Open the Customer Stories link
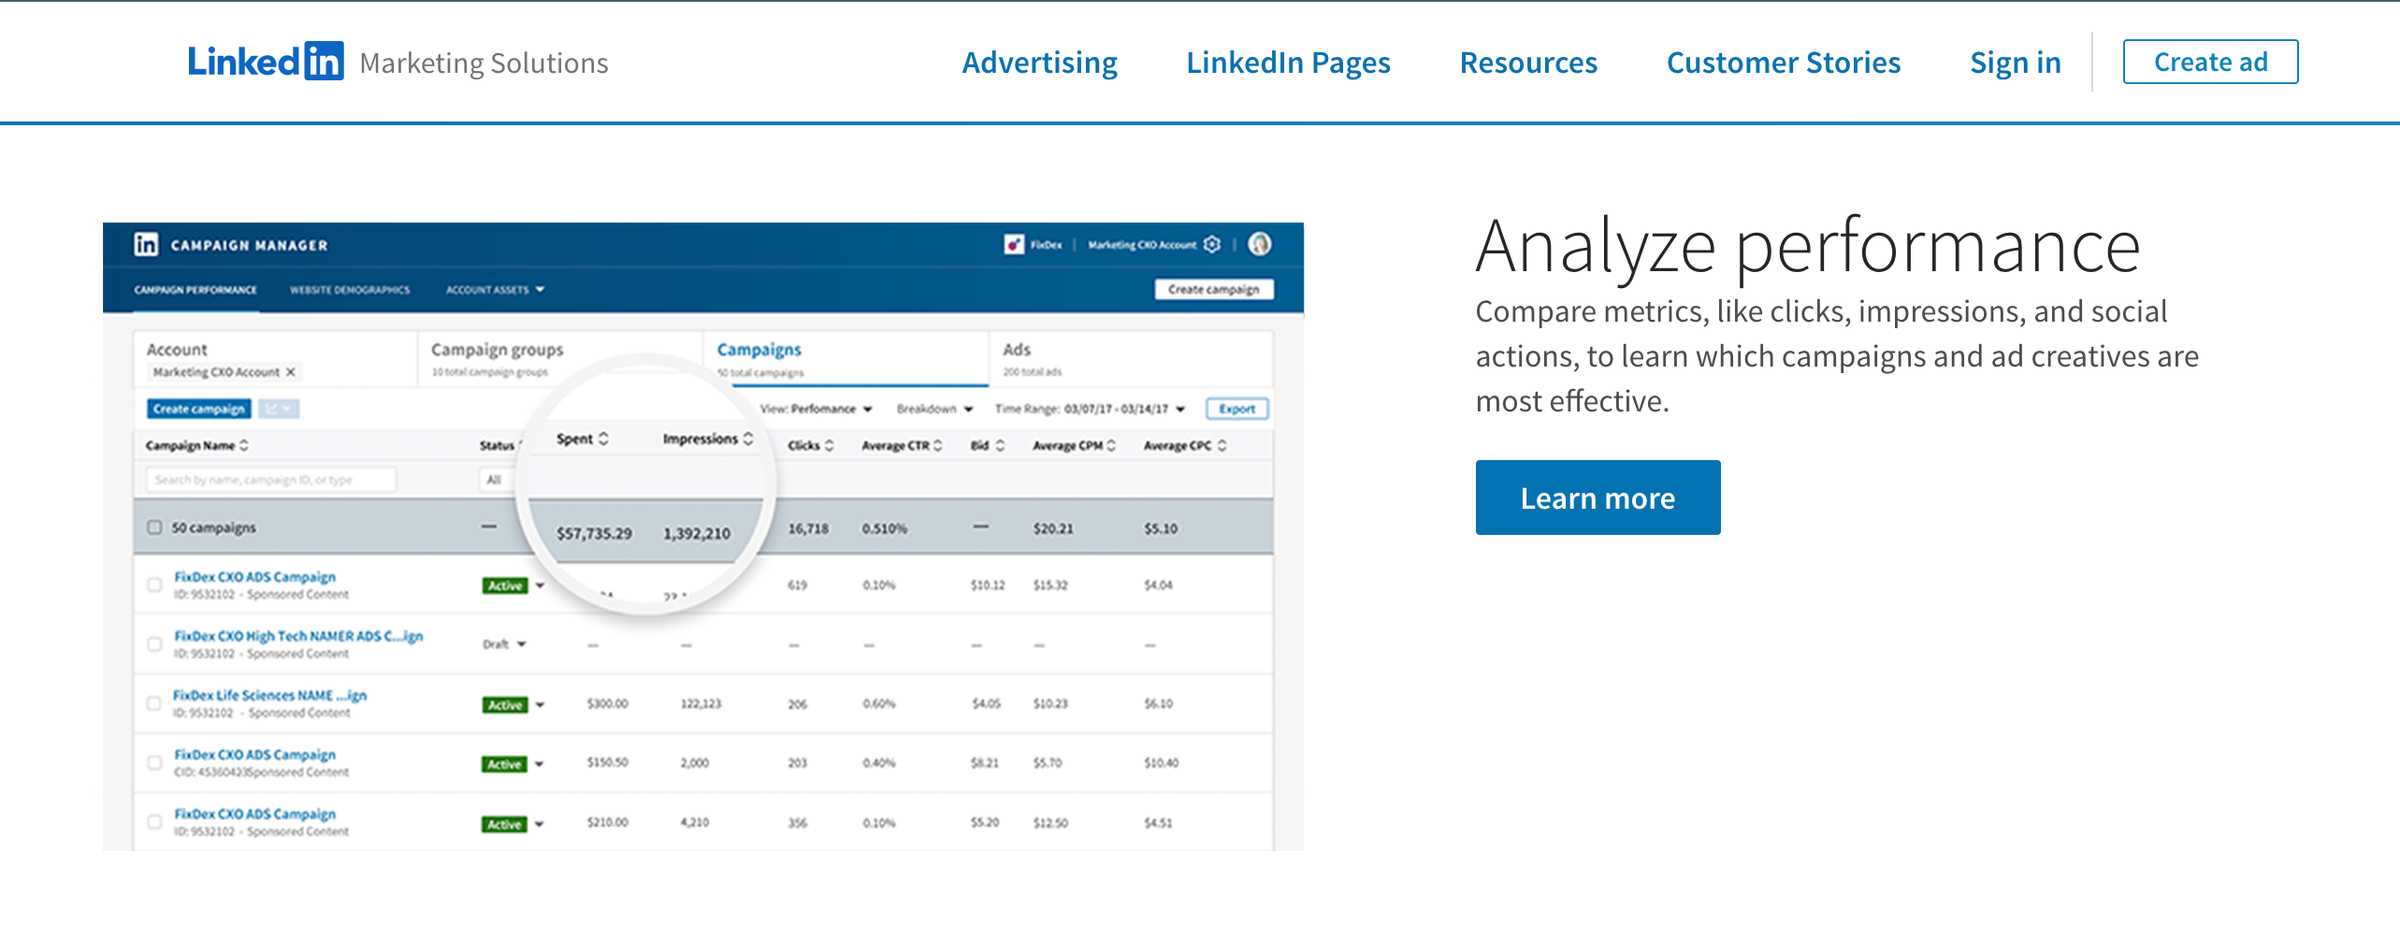This screenshot has width=2400, height=937. (1783, 62)
